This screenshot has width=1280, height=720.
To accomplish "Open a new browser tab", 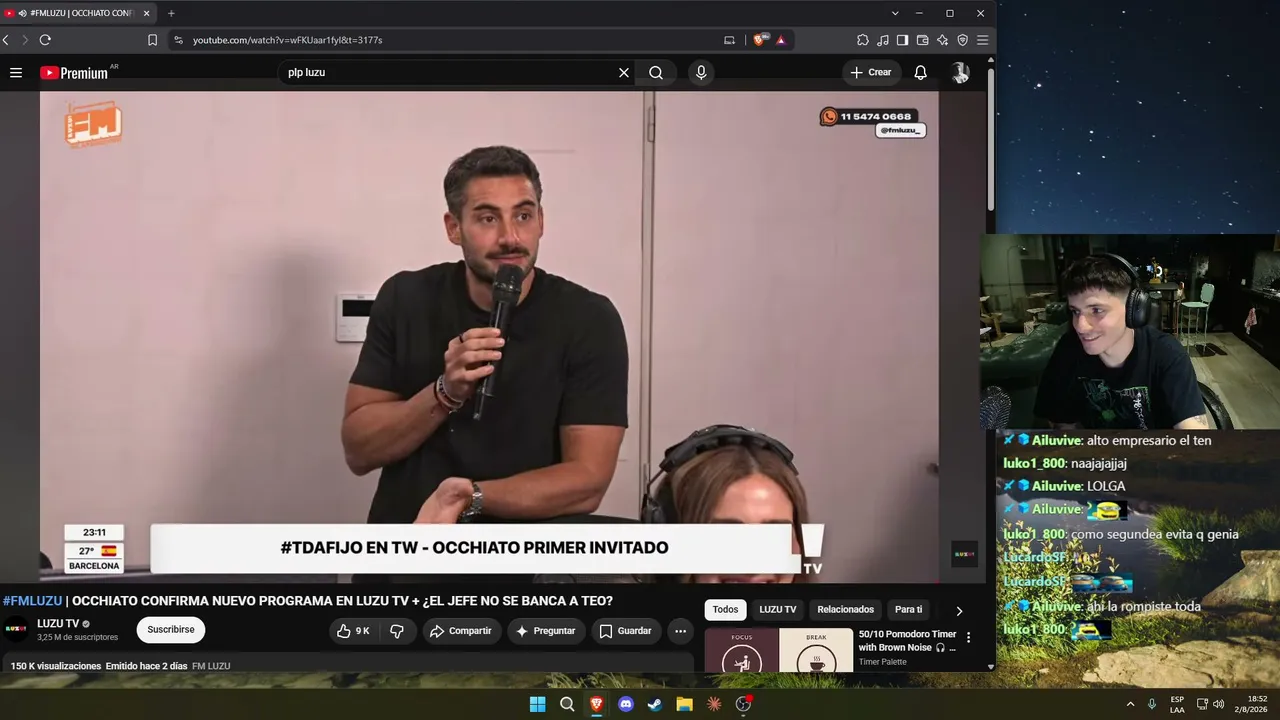I will (171, 13).
